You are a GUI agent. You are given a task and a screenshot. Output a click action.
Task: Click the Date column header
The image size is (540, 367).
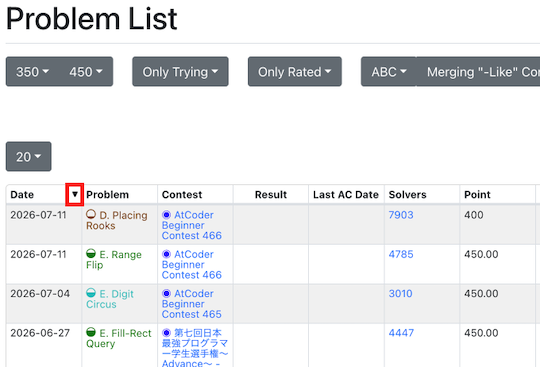coord(22,195)
